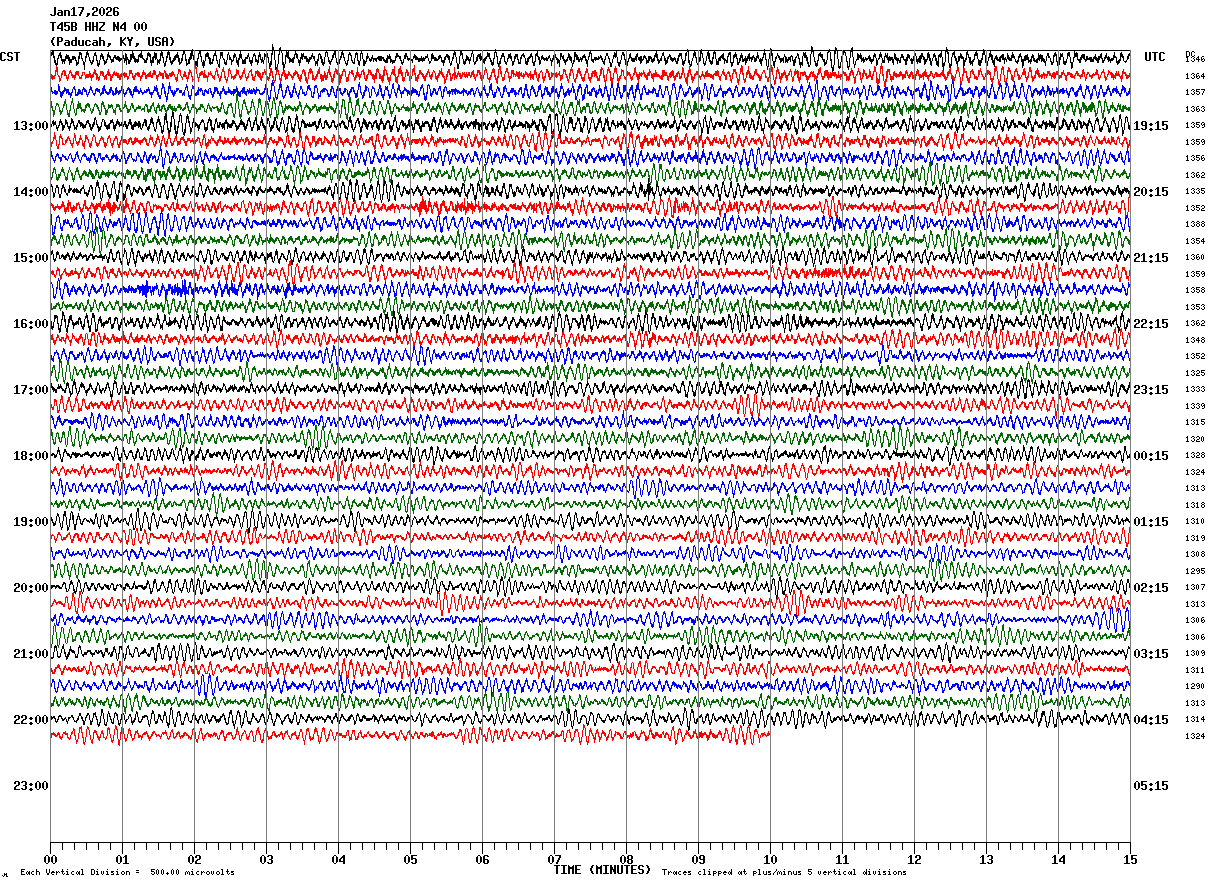This screenshot has width=1210, height=886.
Task: Click the DC value '1348'
Action: 1195,340
